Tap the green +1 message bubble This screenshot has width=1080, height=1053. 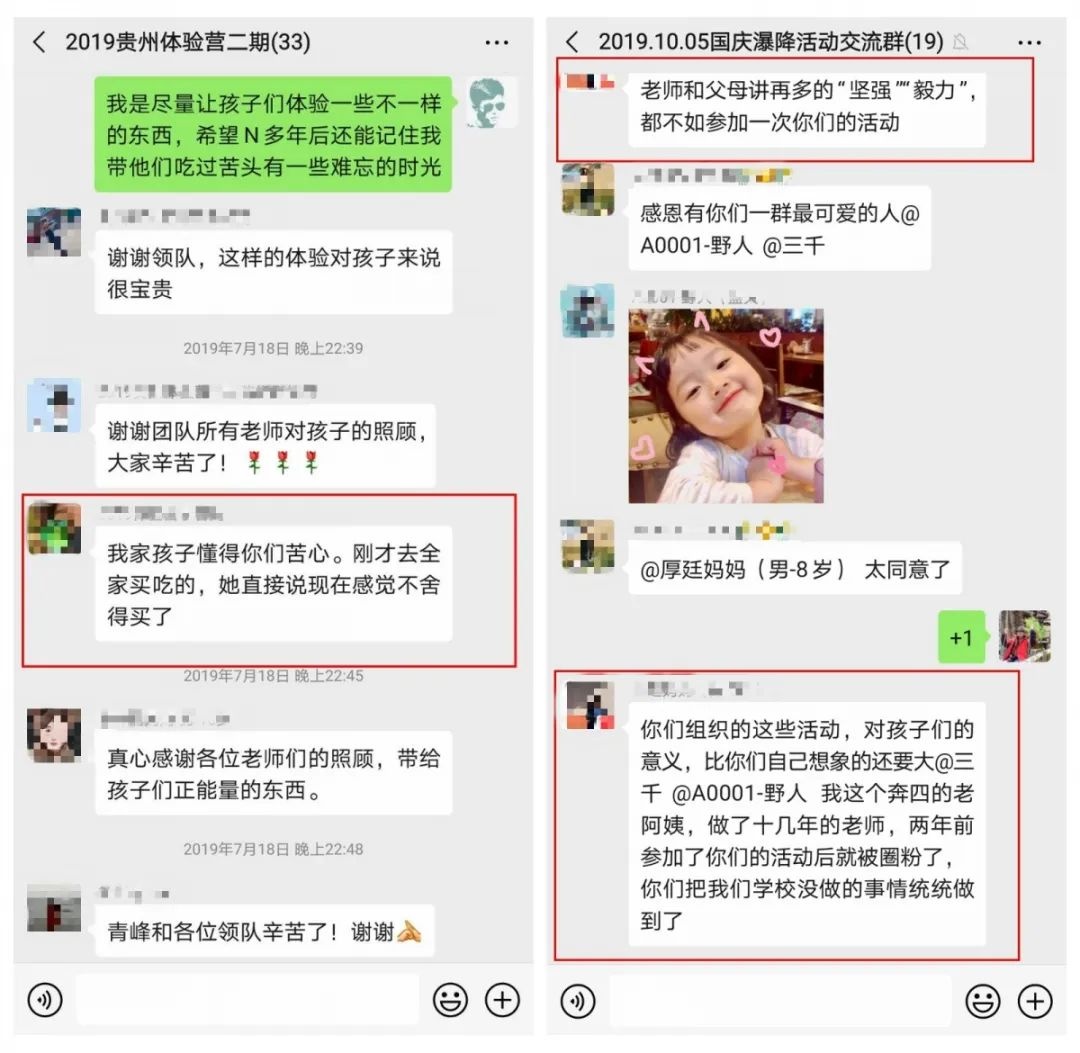click(962, 637)
